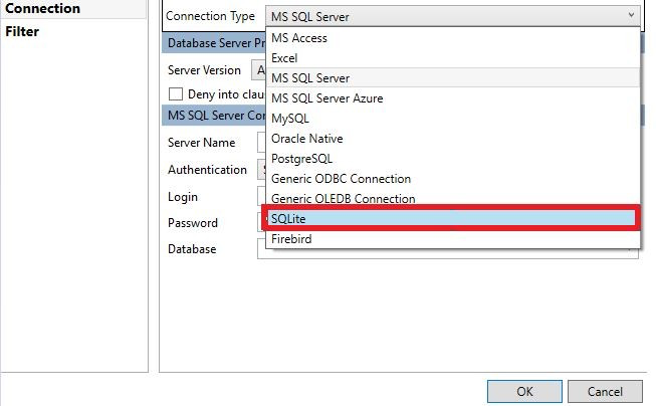Choose Generic OLEDB Connection
The width and height of the screenshot is (656, 406).
453,198
